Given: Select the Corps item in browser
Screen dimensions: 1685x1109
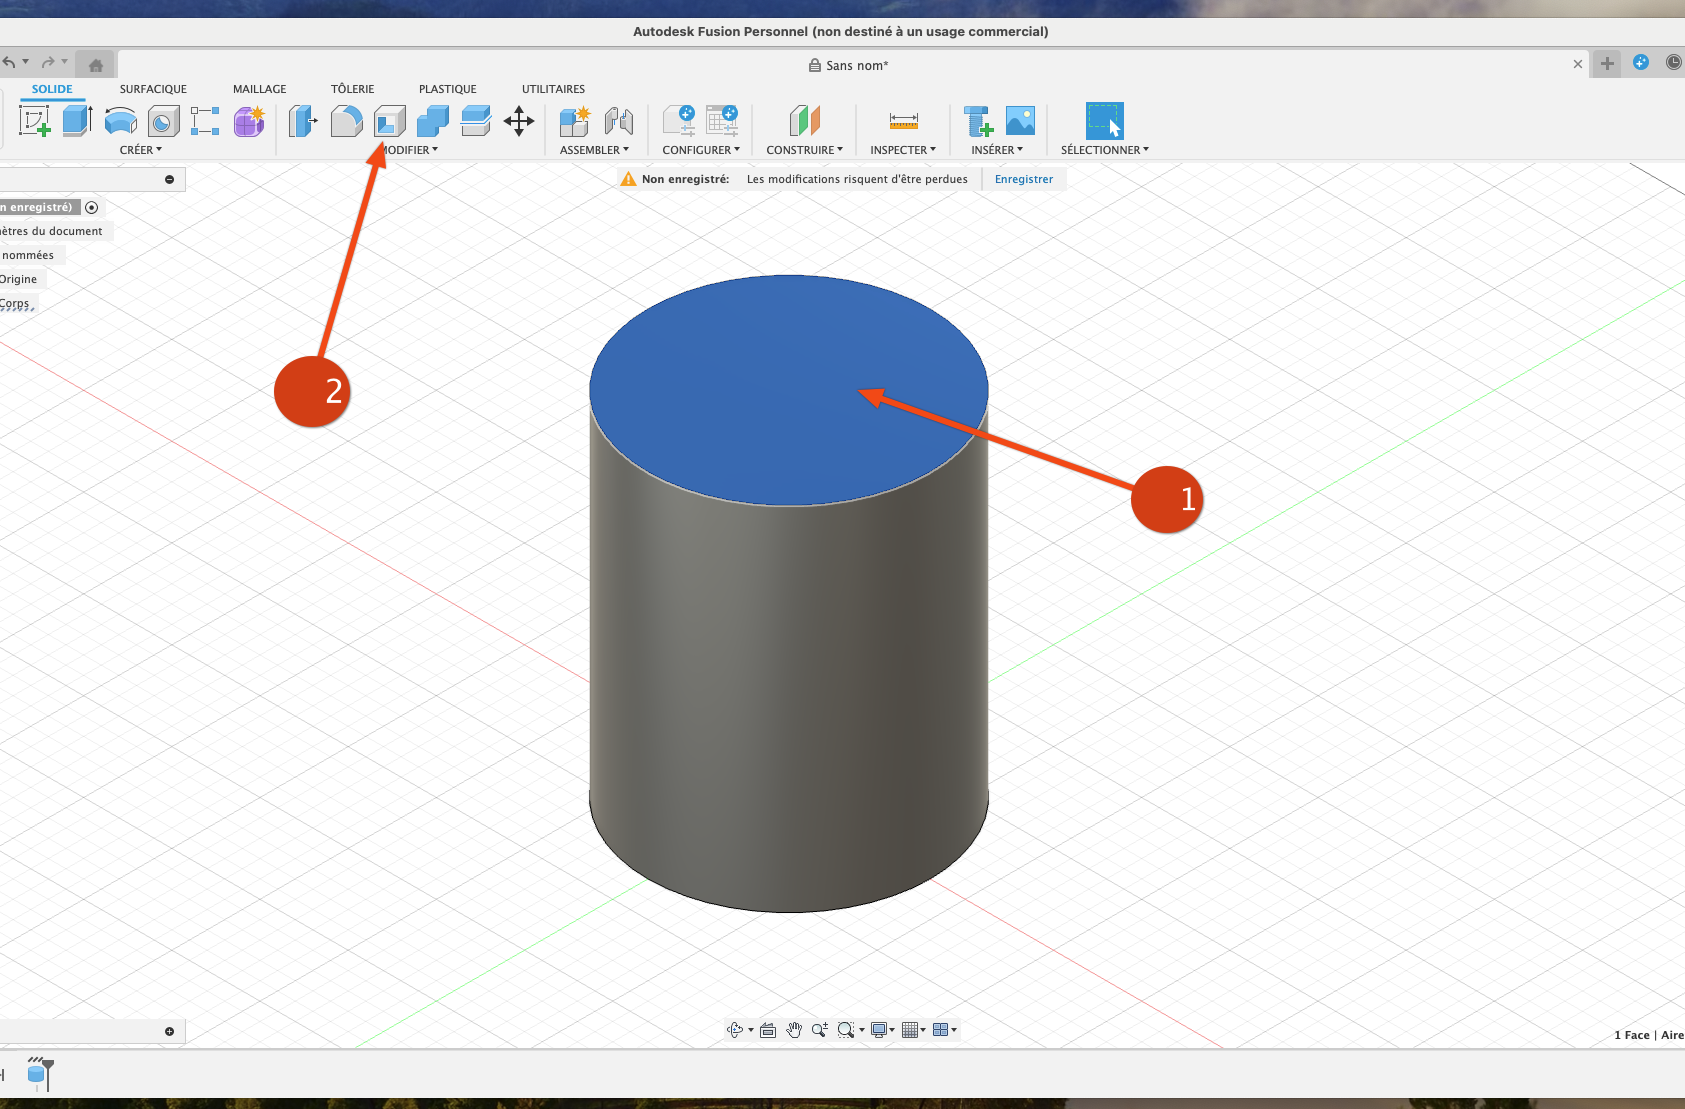Looking at the screenshot, I should 15,303.
